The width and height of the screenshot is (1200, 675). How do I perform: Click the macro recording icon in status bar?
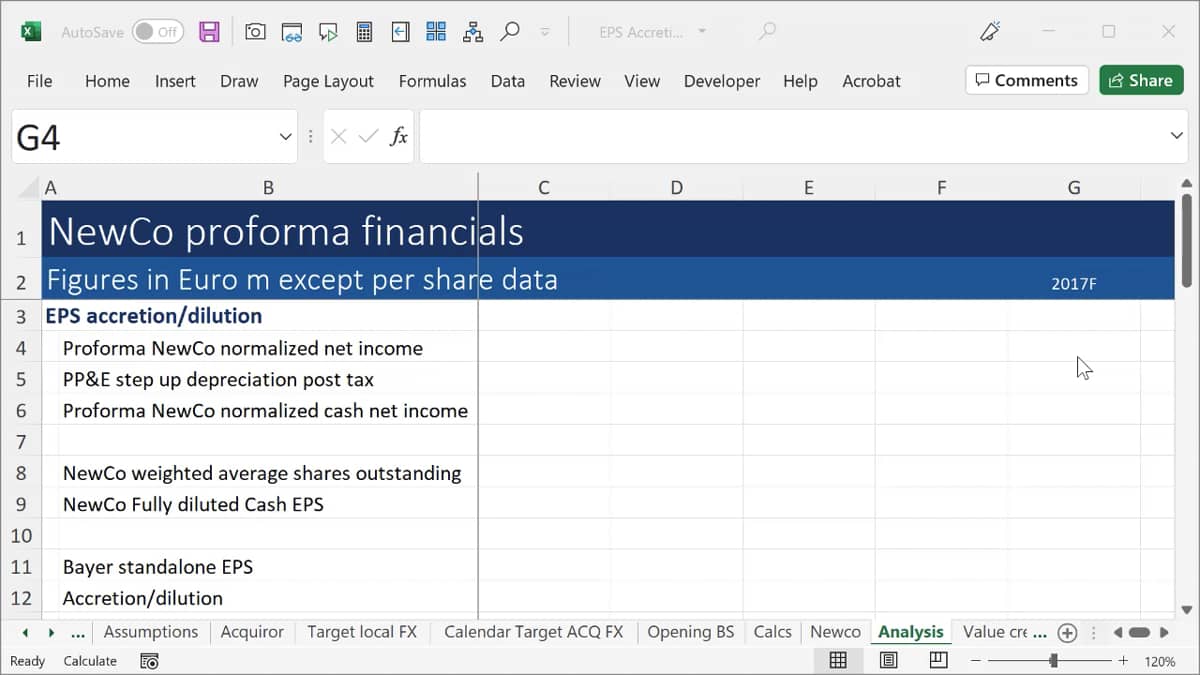point(150,661)
